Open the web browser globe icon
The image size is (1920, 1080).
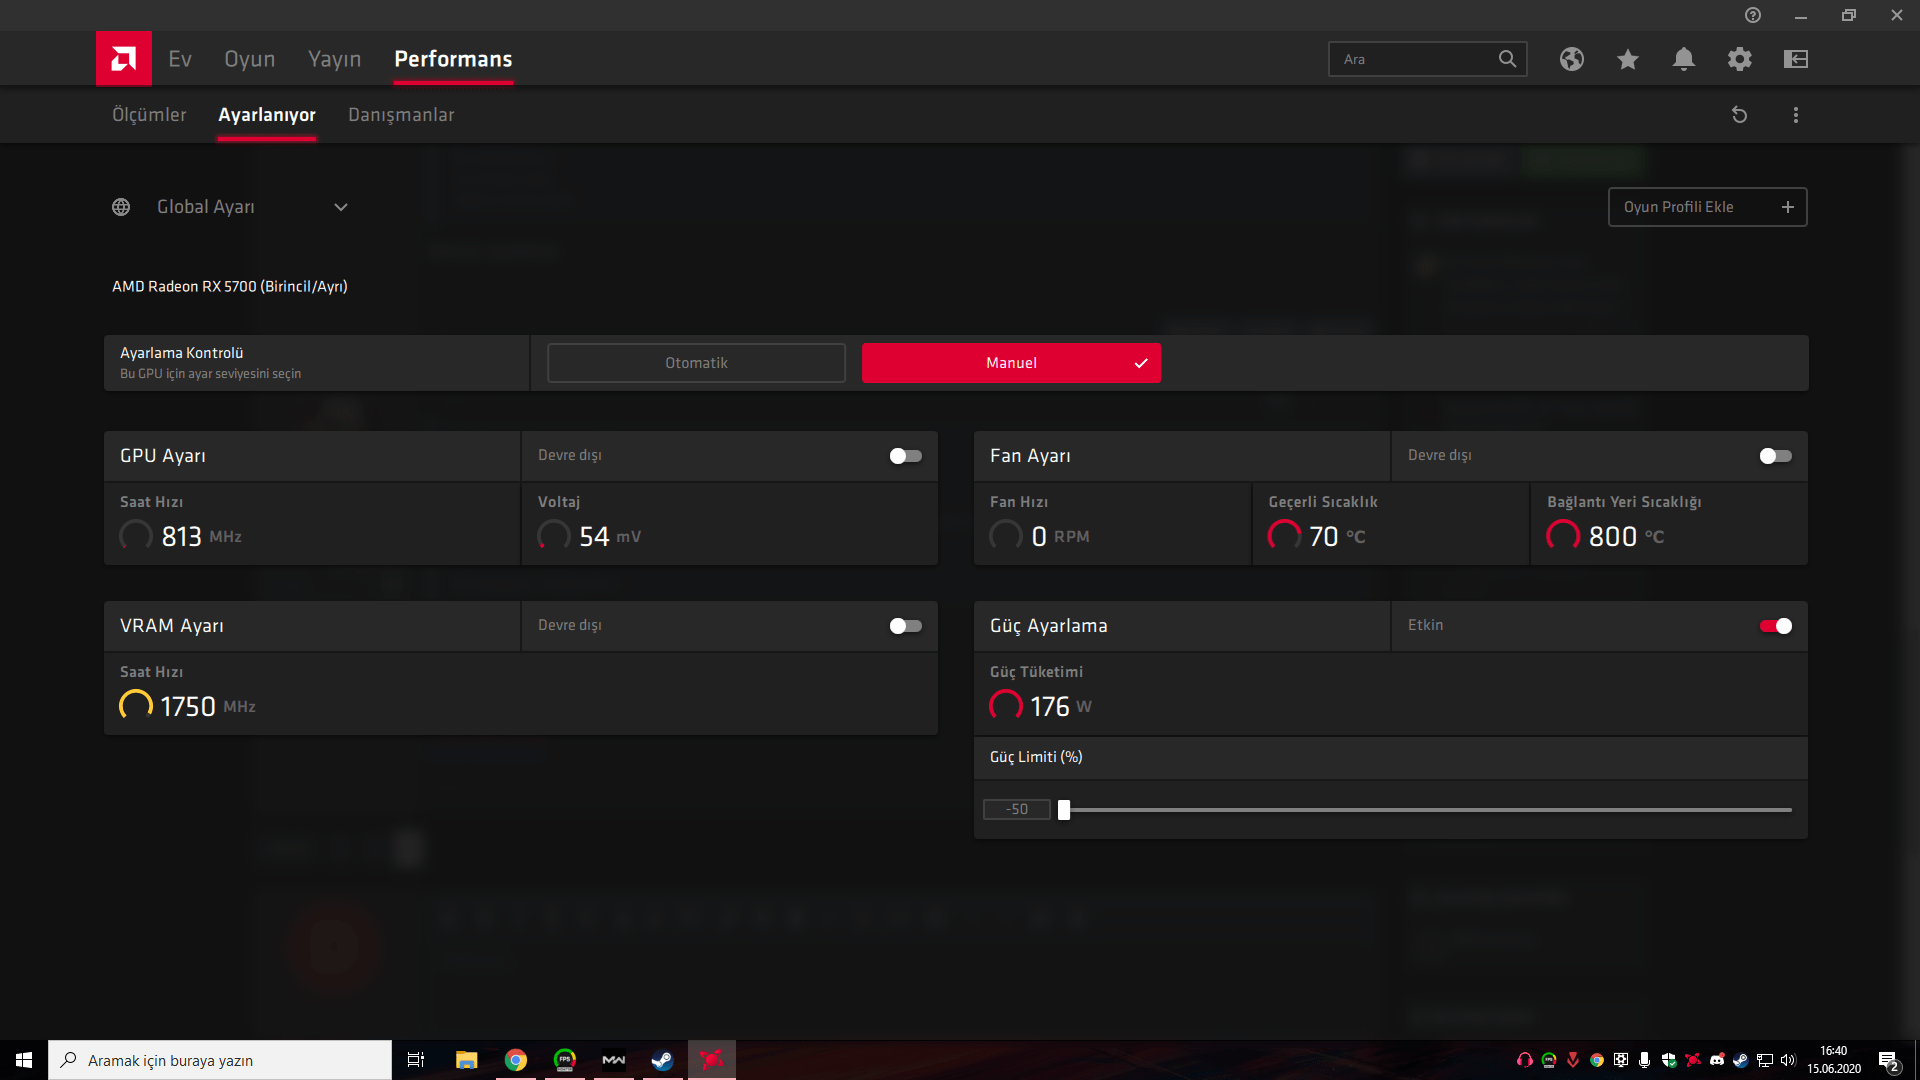pos(1572,59)
